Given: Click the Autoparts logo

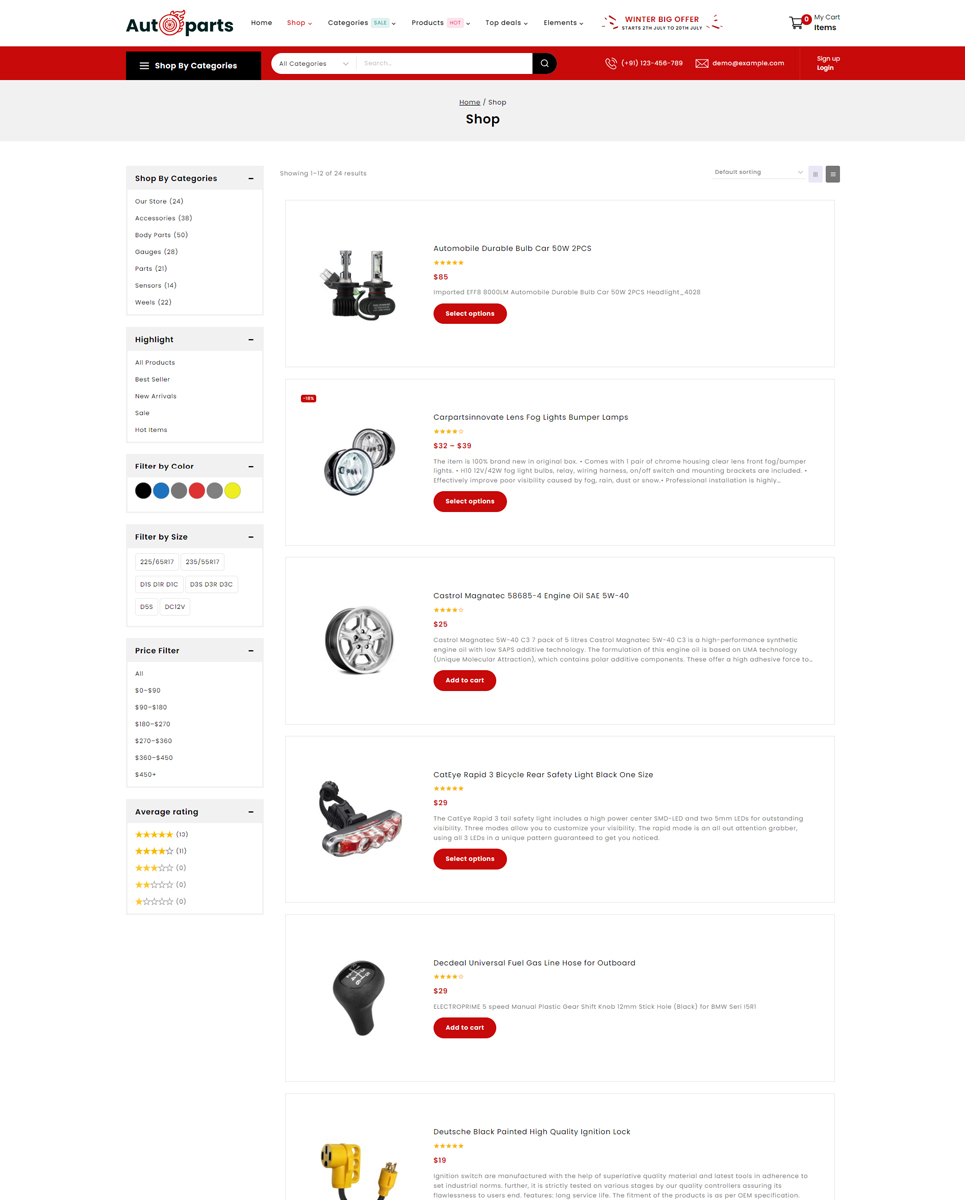Looking at the screenshot, I should pyautogui.click(x=179, y=23).
